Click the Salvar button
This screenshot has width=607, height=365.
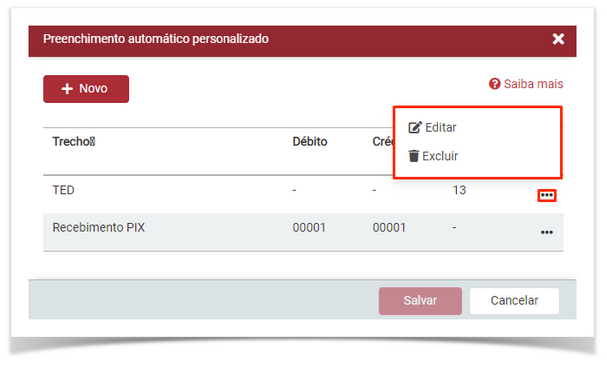420,300
